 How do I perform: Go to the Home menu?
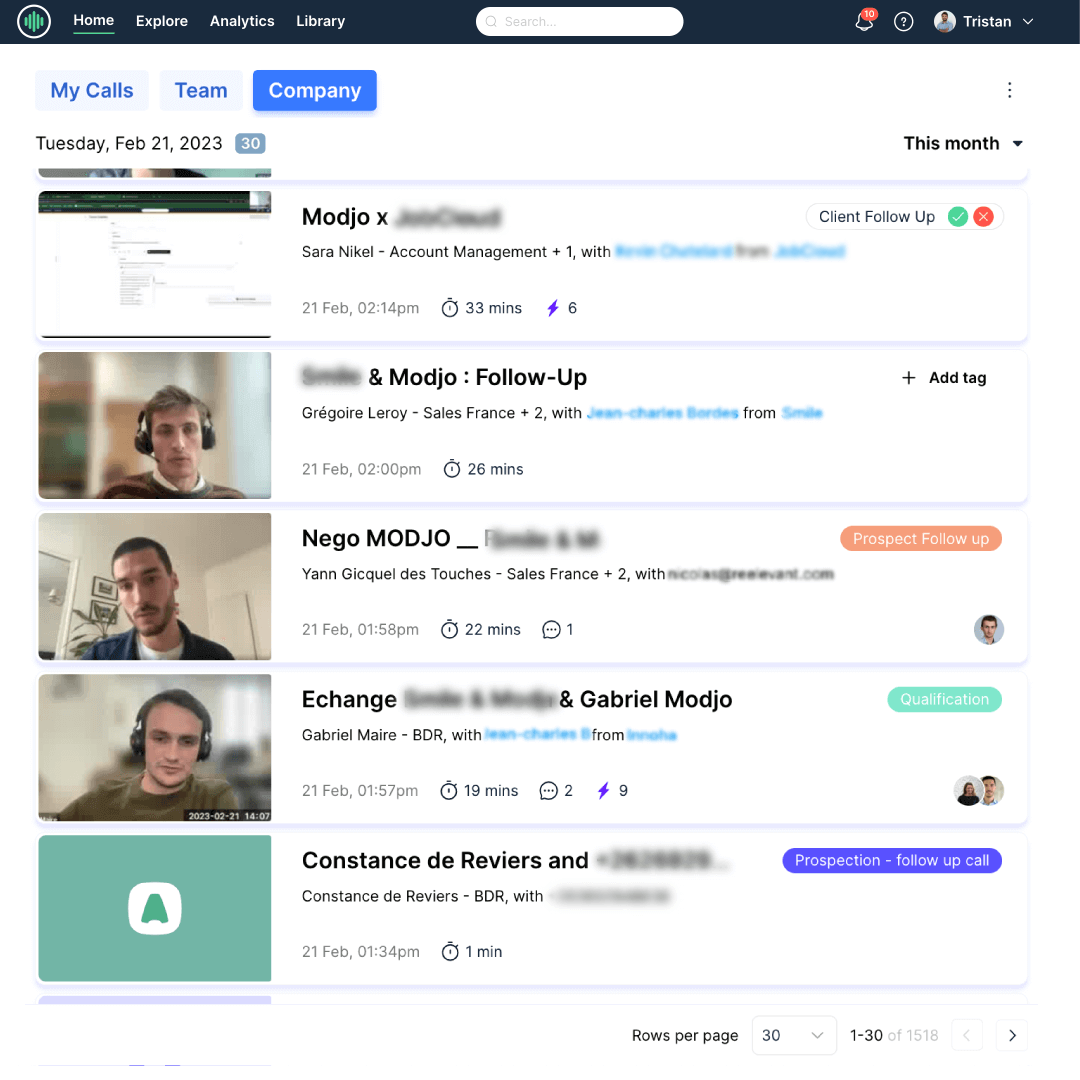click(x=94, y=21)
